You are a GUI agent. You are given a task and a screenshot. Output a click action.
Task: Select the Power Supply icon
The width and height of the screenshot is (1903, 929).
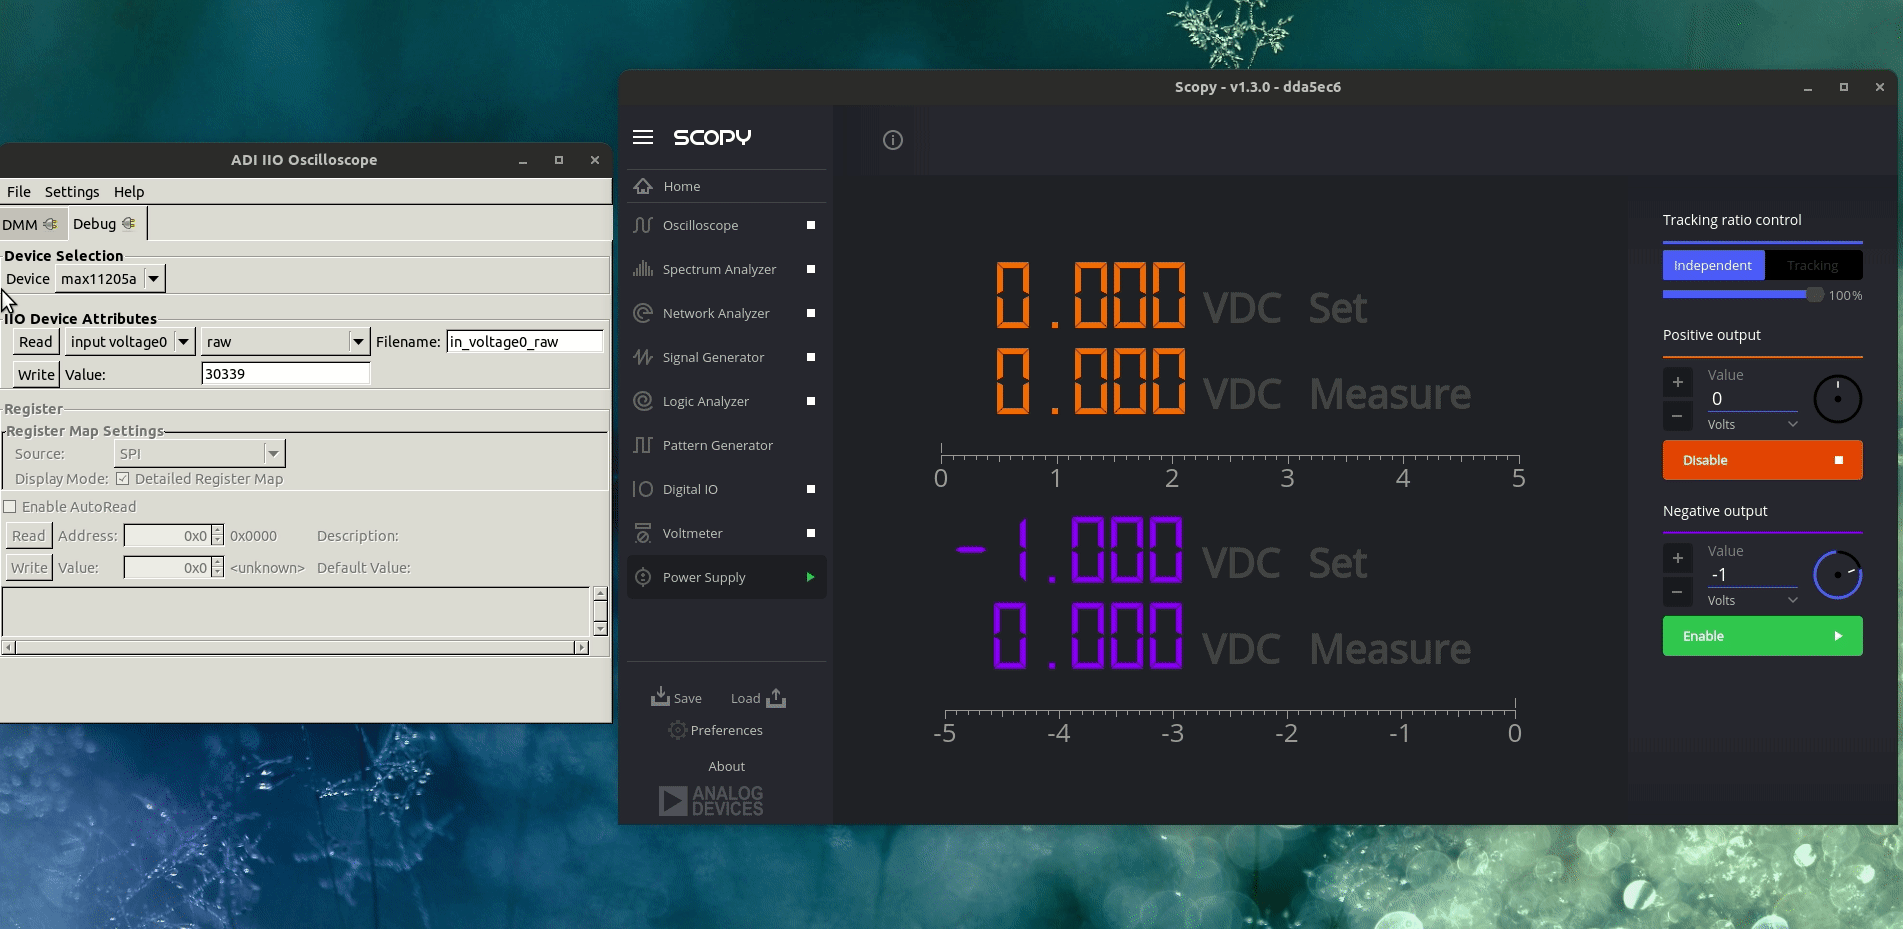click(x=643, y=577)
